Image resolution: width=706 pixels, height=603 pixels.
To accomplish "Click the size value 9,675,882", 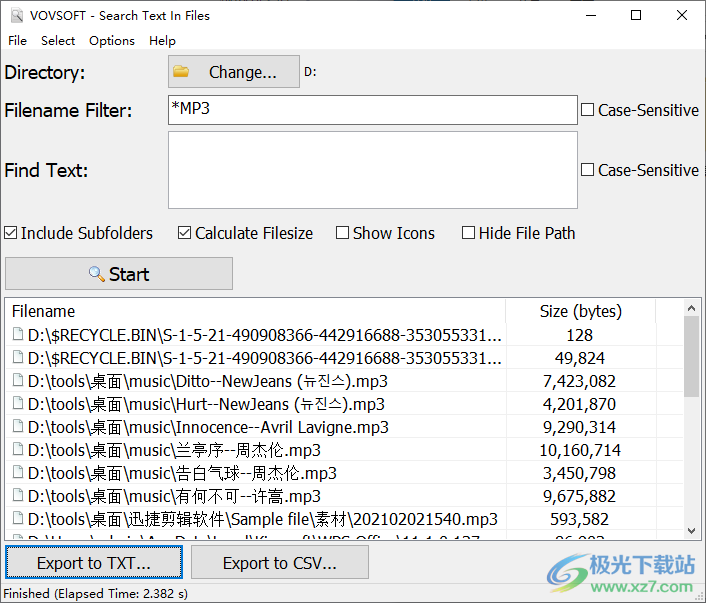I will point(579,496).
